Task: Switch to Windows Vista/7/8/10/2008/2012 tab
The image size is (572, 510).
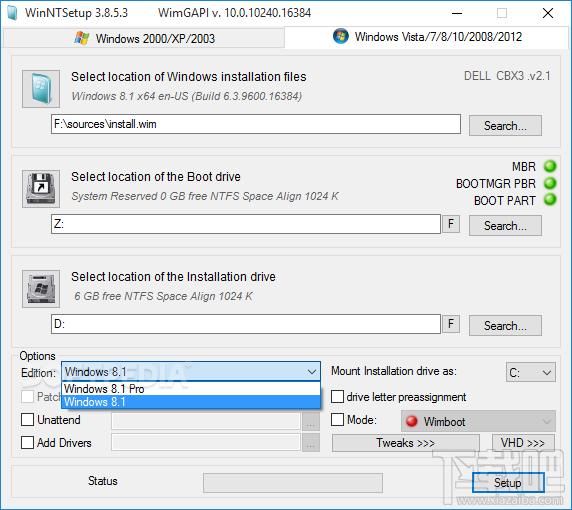Action: [427, 36]
